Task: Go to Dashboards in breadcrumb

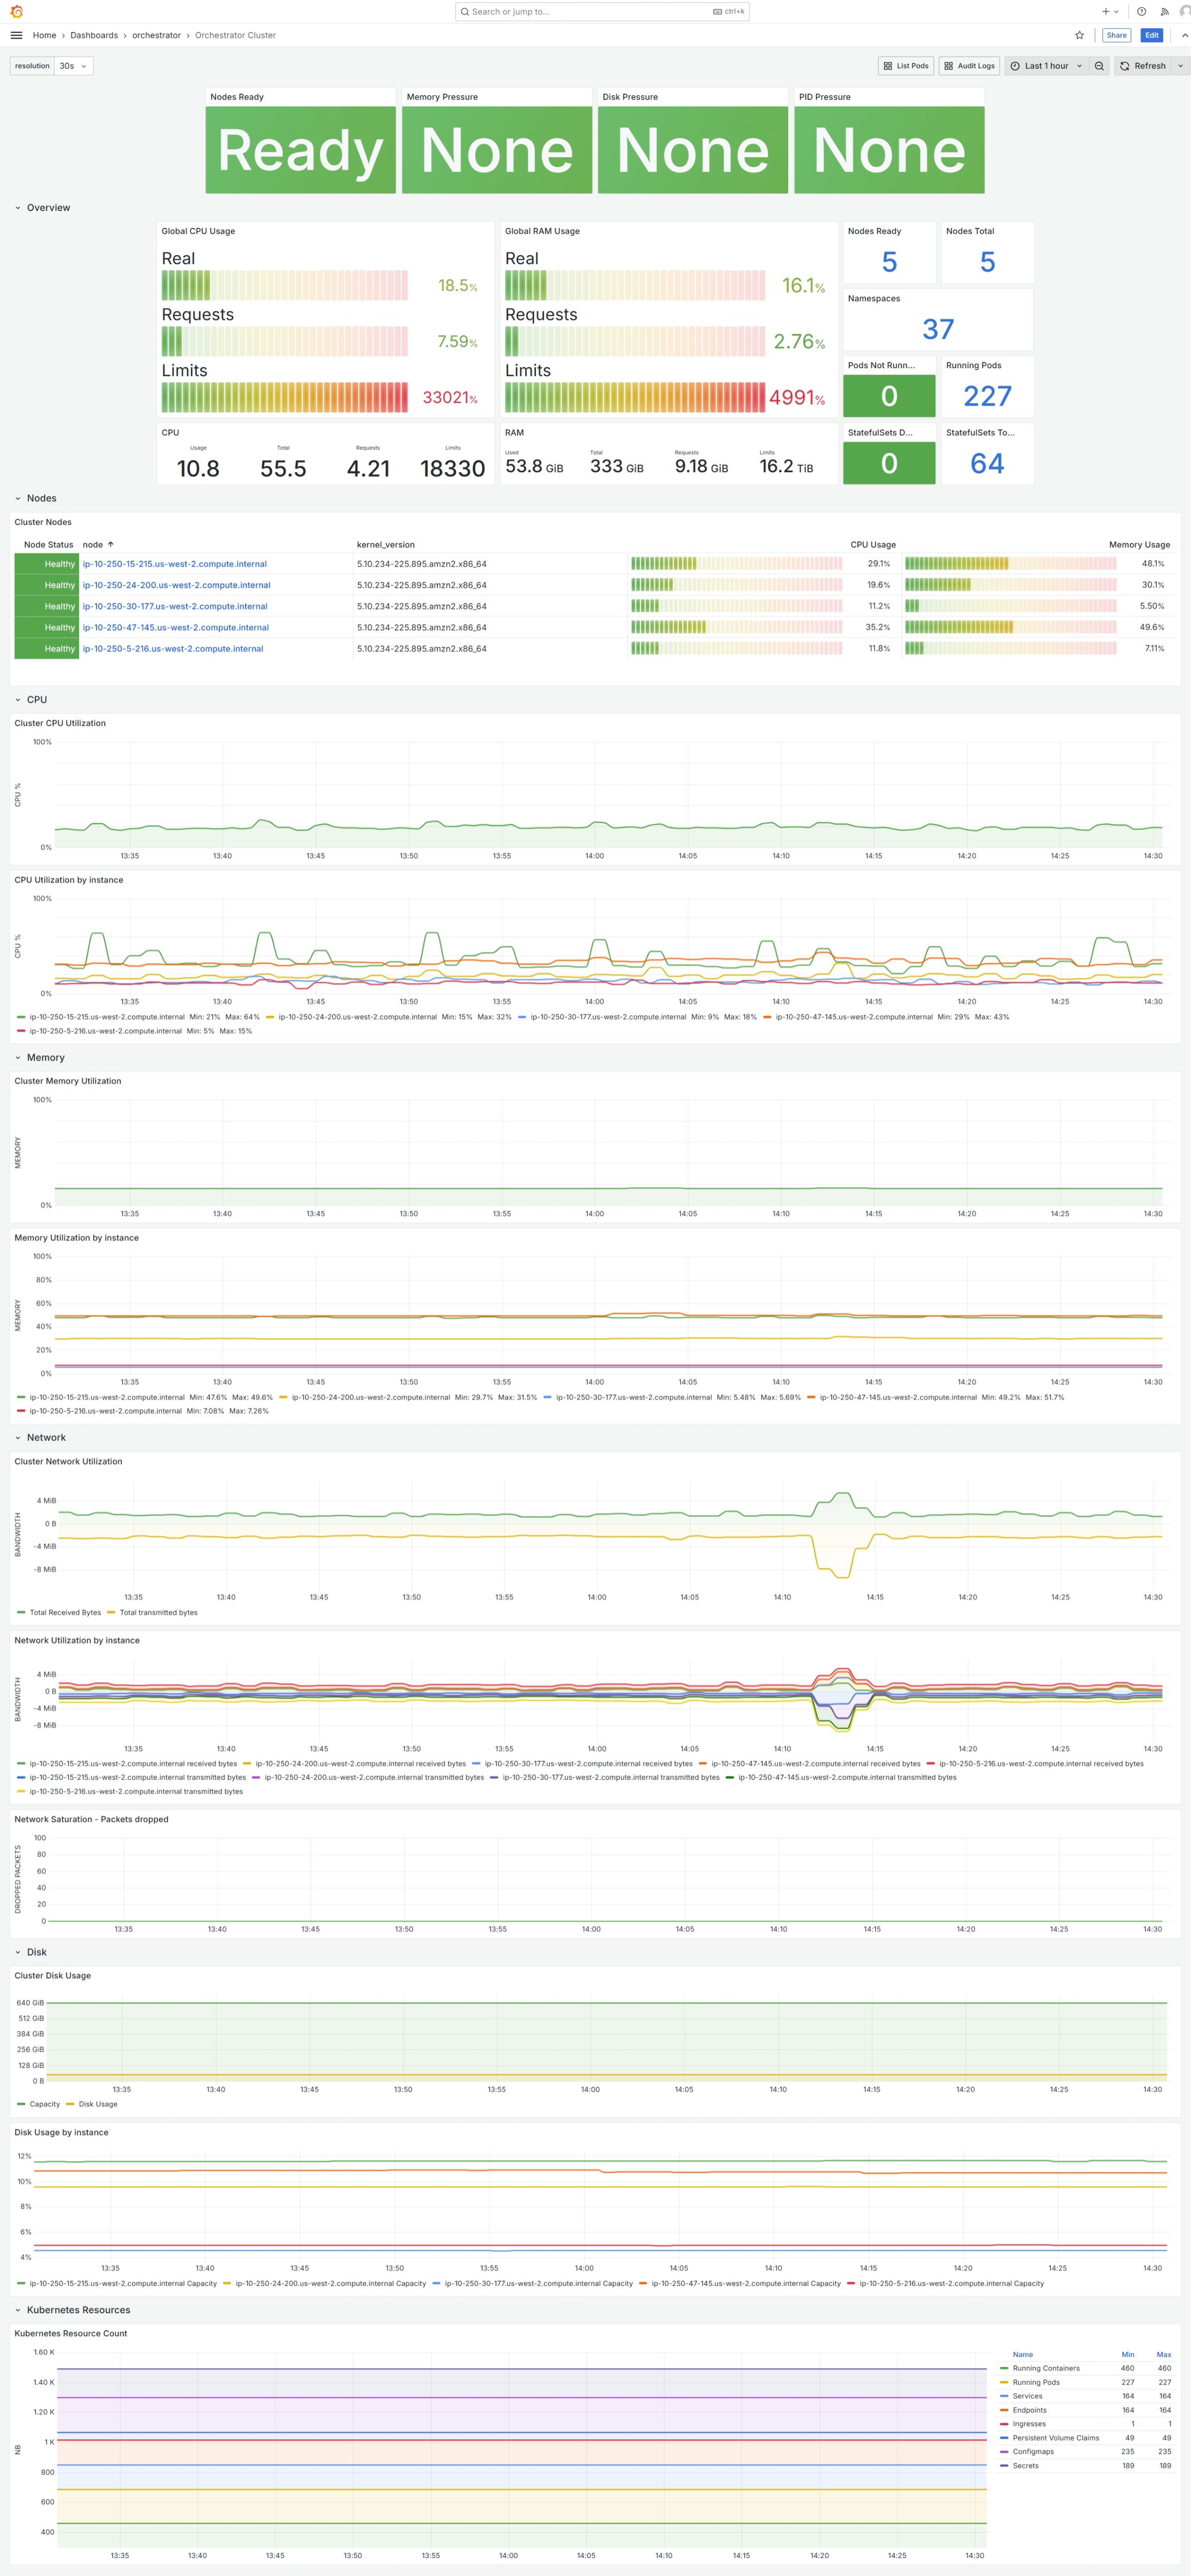Action: pos(94,35)
